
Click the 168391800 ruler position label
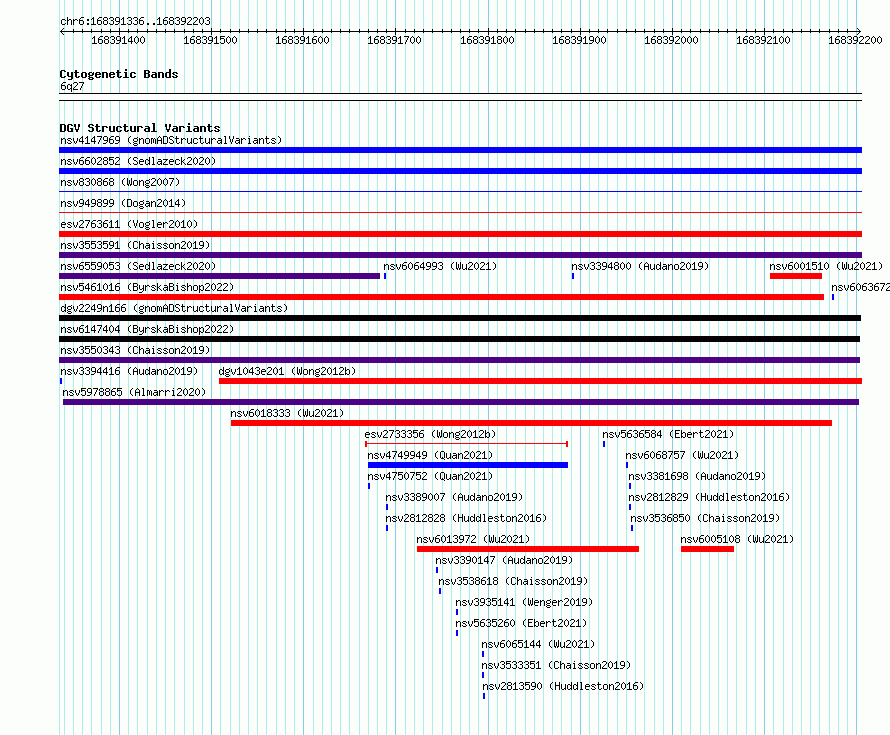tap(487, 40)
